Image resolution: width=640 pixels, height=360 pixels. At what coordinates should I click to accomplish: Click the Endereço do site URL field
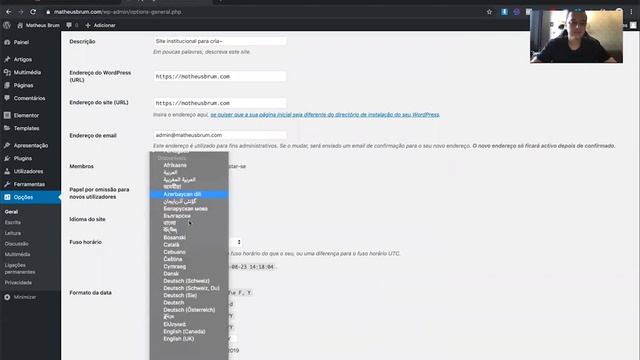point(220,103)
